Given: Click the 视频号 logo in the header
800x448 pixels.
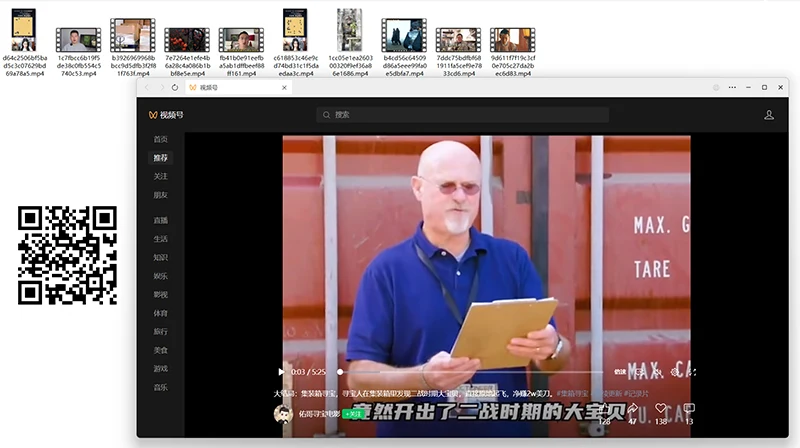Looking at the screenshot, I should 166,115.
